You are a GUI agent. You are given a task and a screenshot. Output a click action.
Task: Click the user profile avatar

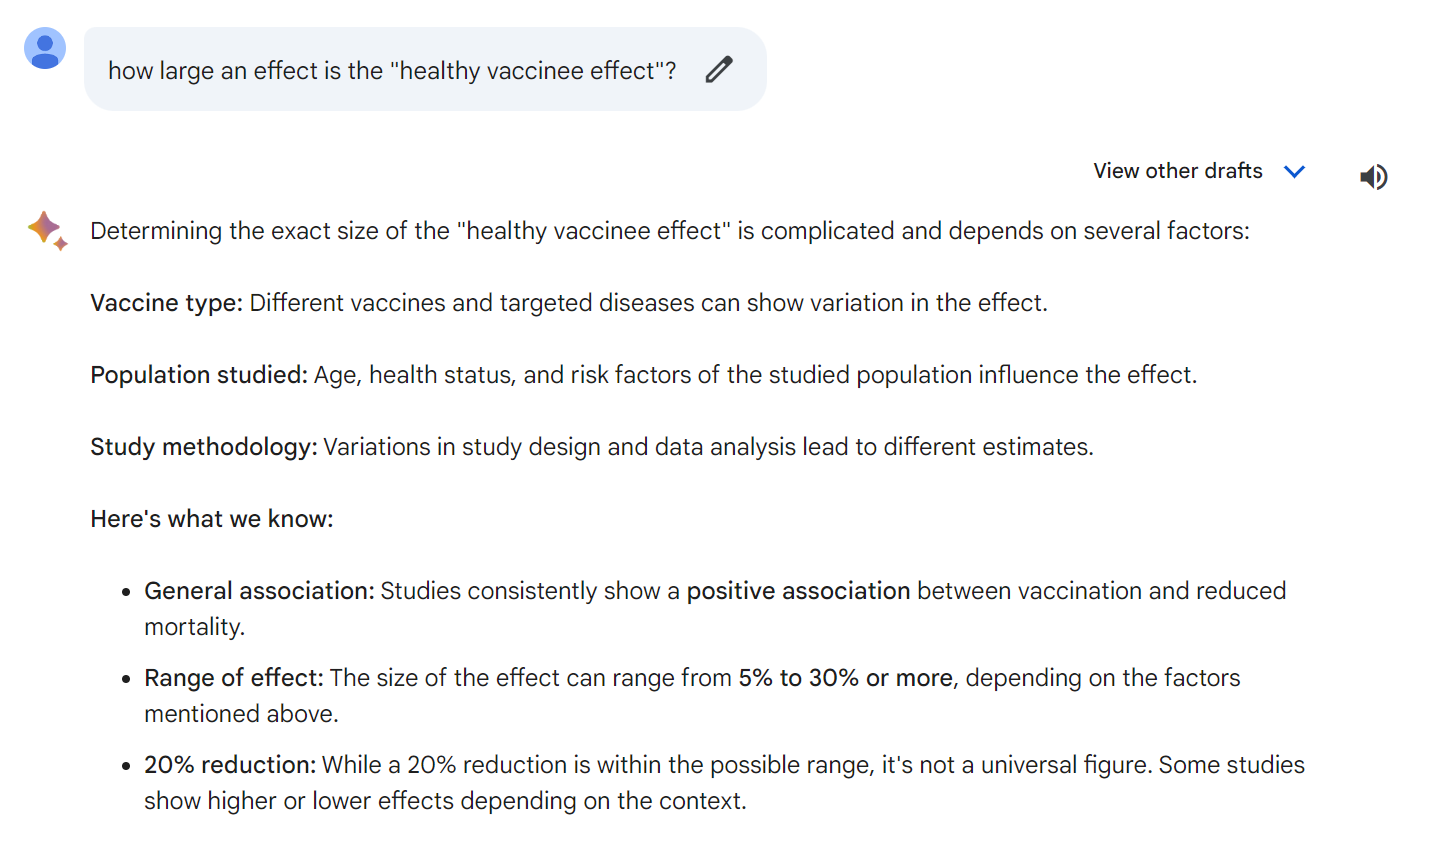click(x=45, y=49)
